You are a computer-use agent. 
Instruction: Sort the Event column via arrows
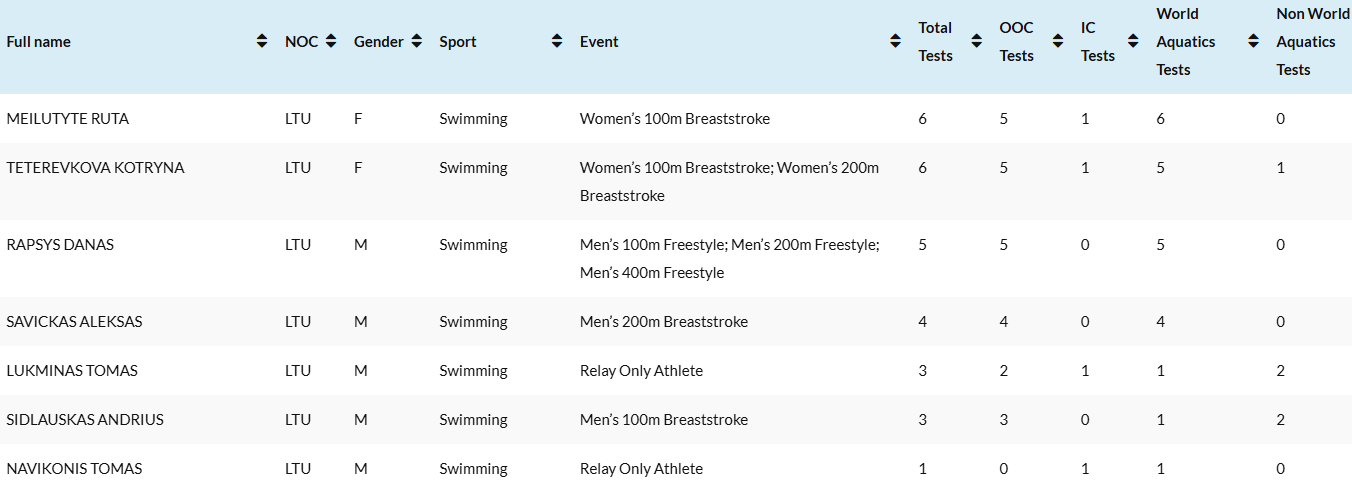(x=896, y=42)
